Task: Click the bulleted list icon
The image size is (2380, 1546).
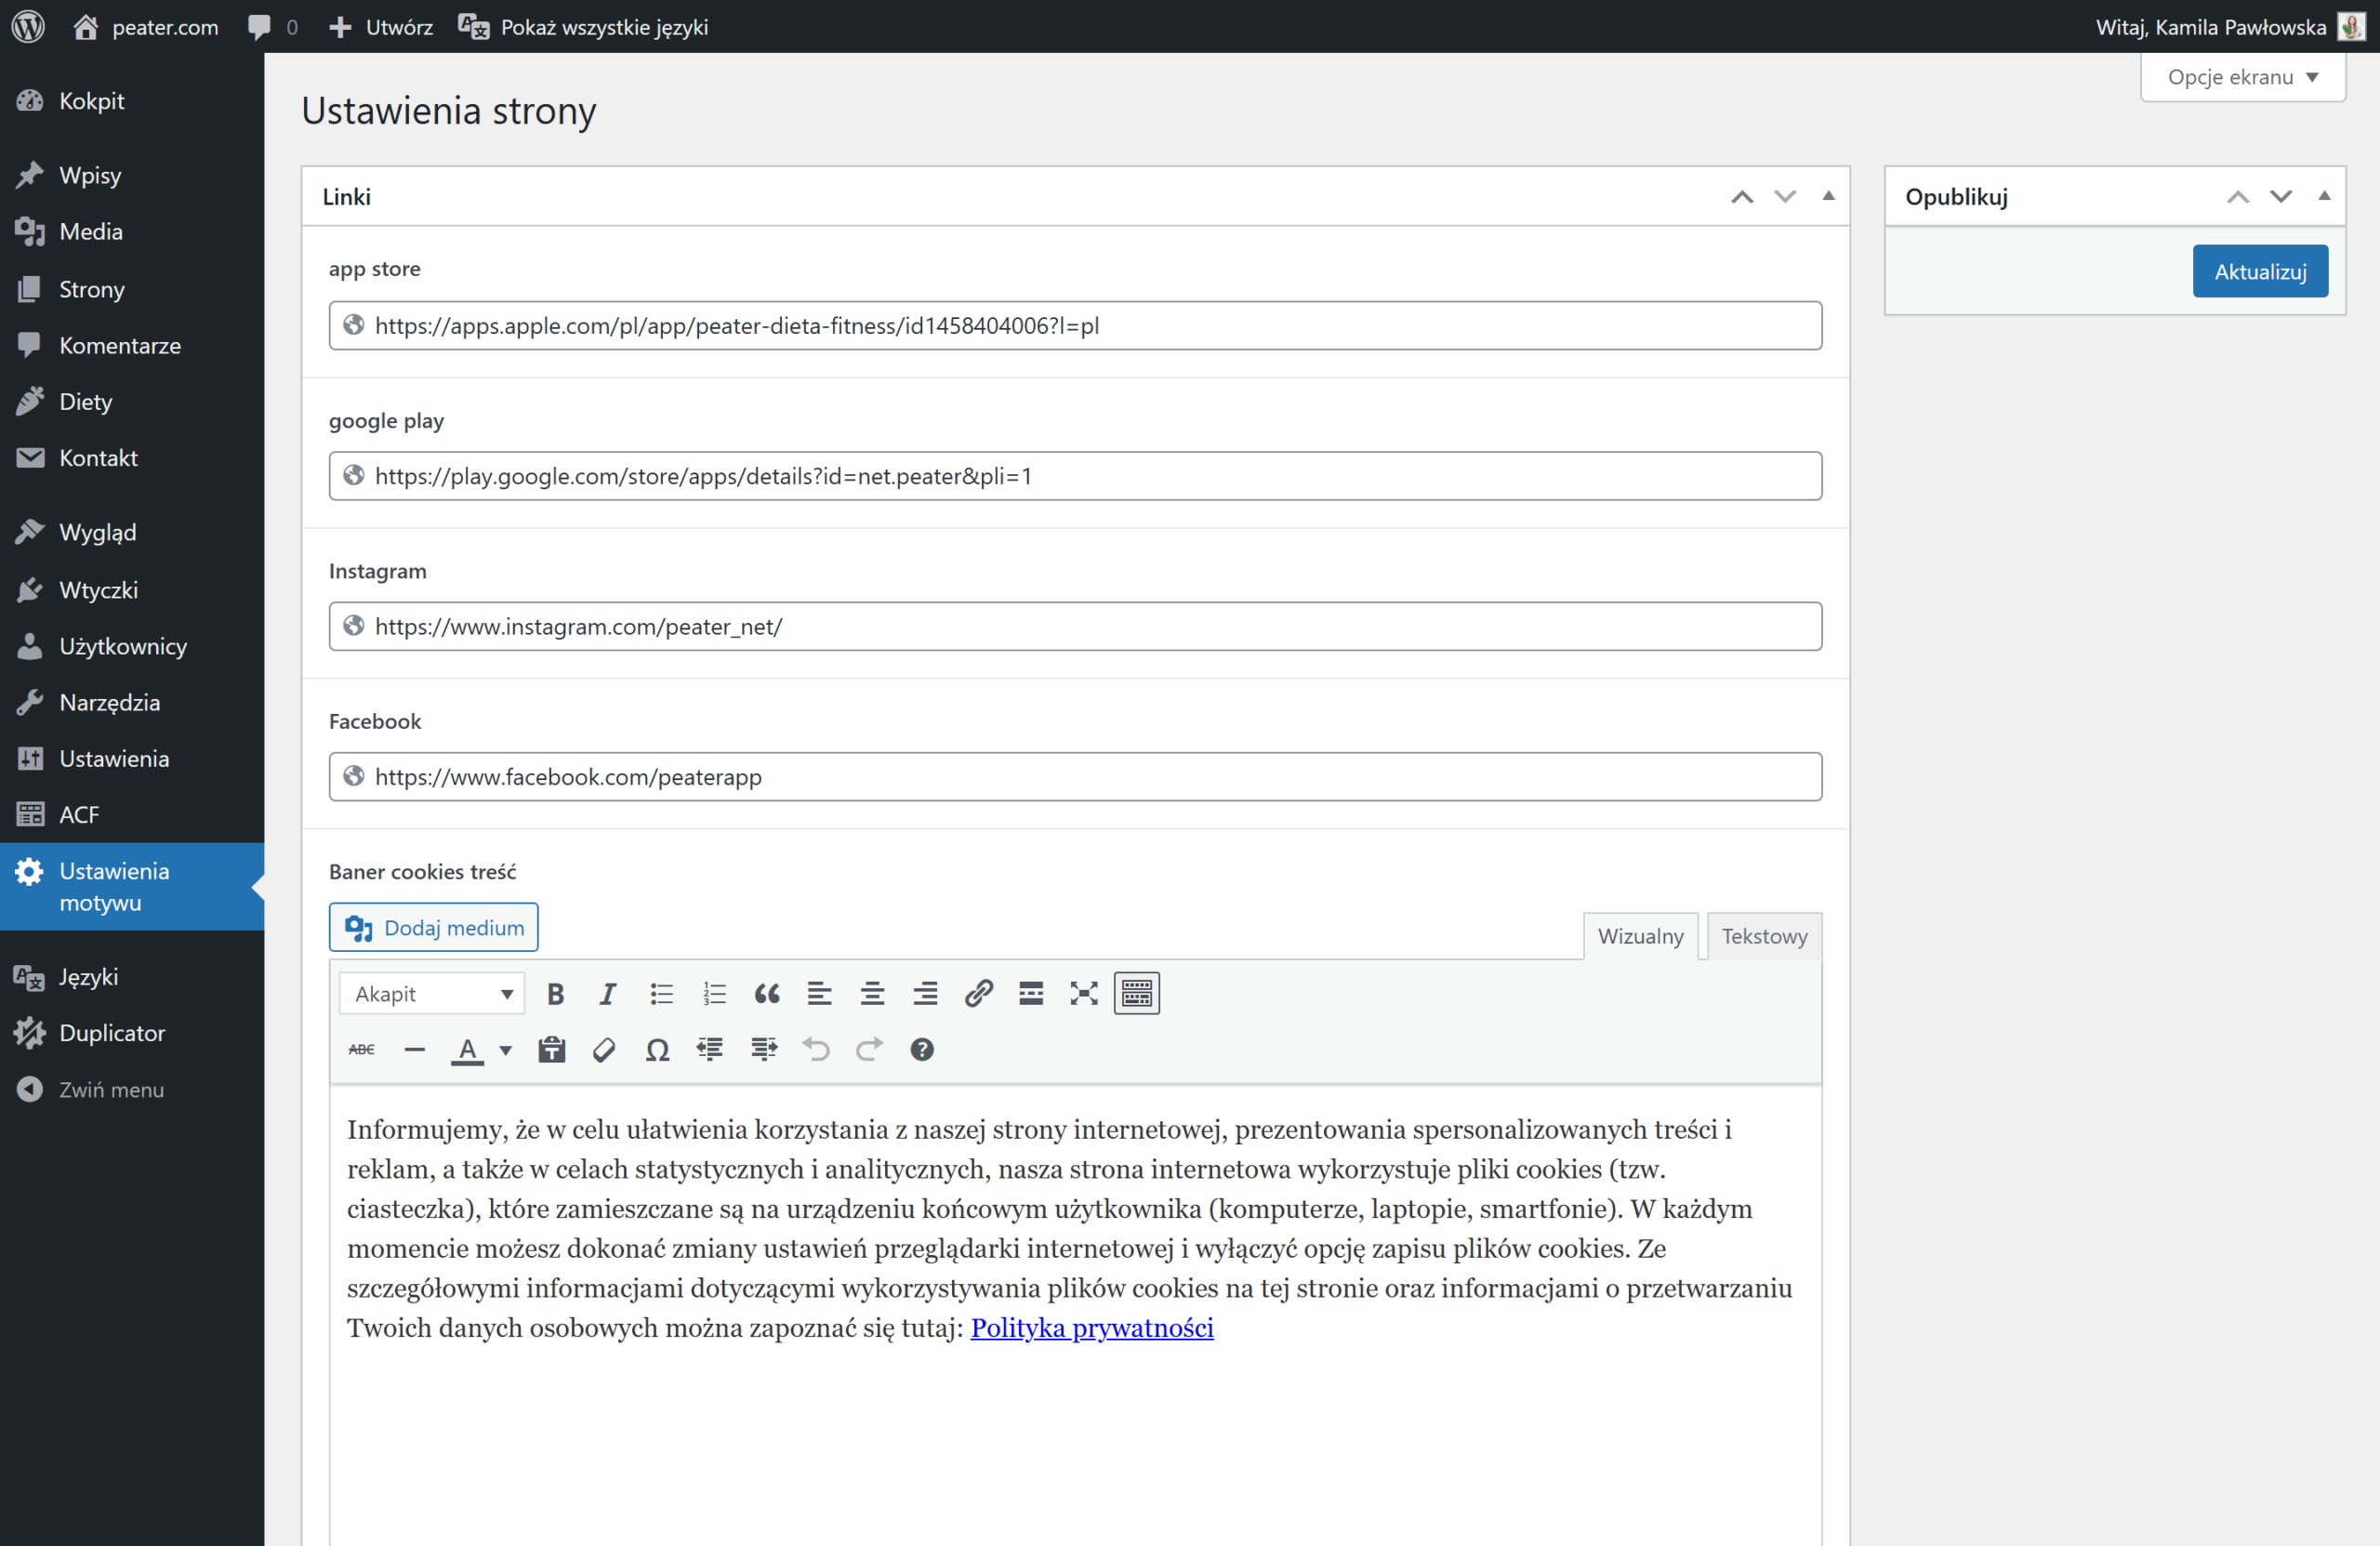Action: pyautogui.click(x=660, y=993)
